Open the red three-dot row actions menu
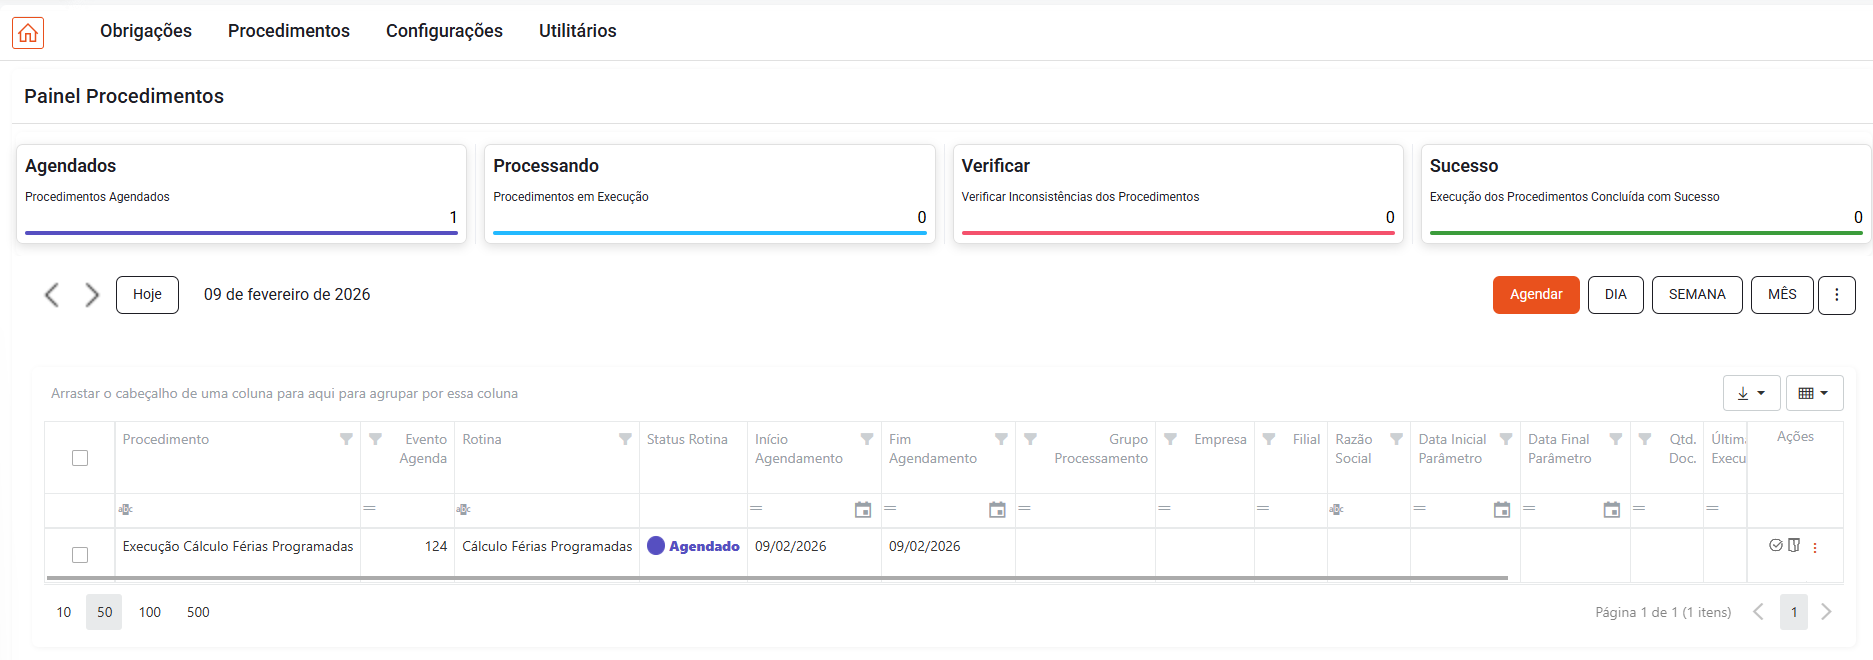The height and width of the screenshot is (660, 1873). tap(1815, 548)
